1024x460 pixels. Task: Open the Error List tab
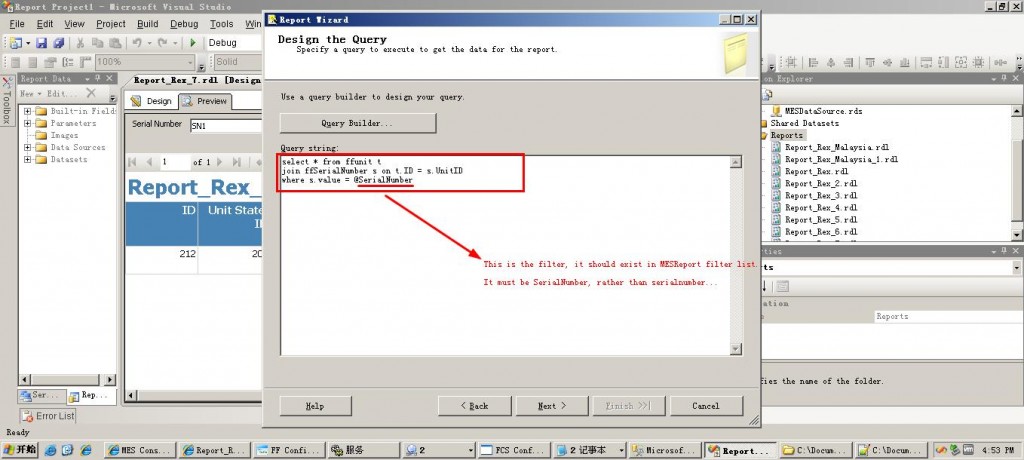pos(48,416)
